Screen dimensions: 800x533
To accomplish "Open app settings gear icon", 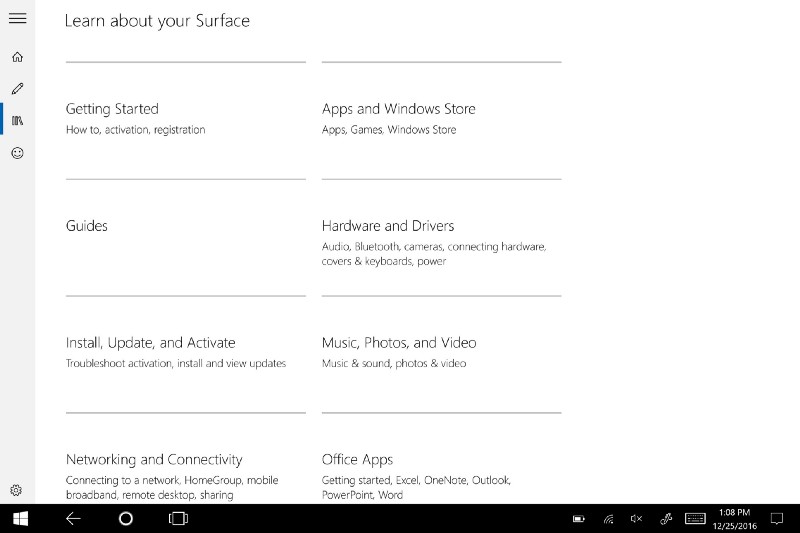I will [x=17, y=490].
